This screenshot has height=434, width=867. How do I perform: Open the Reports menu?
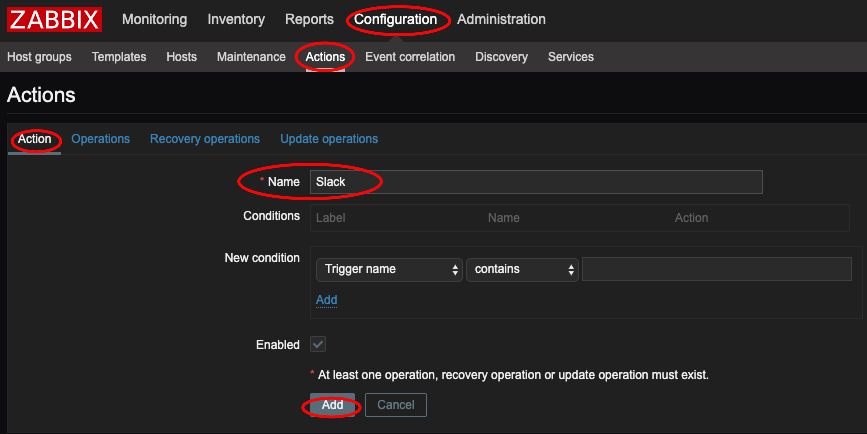pyautogui.click(x=309, y=19)
